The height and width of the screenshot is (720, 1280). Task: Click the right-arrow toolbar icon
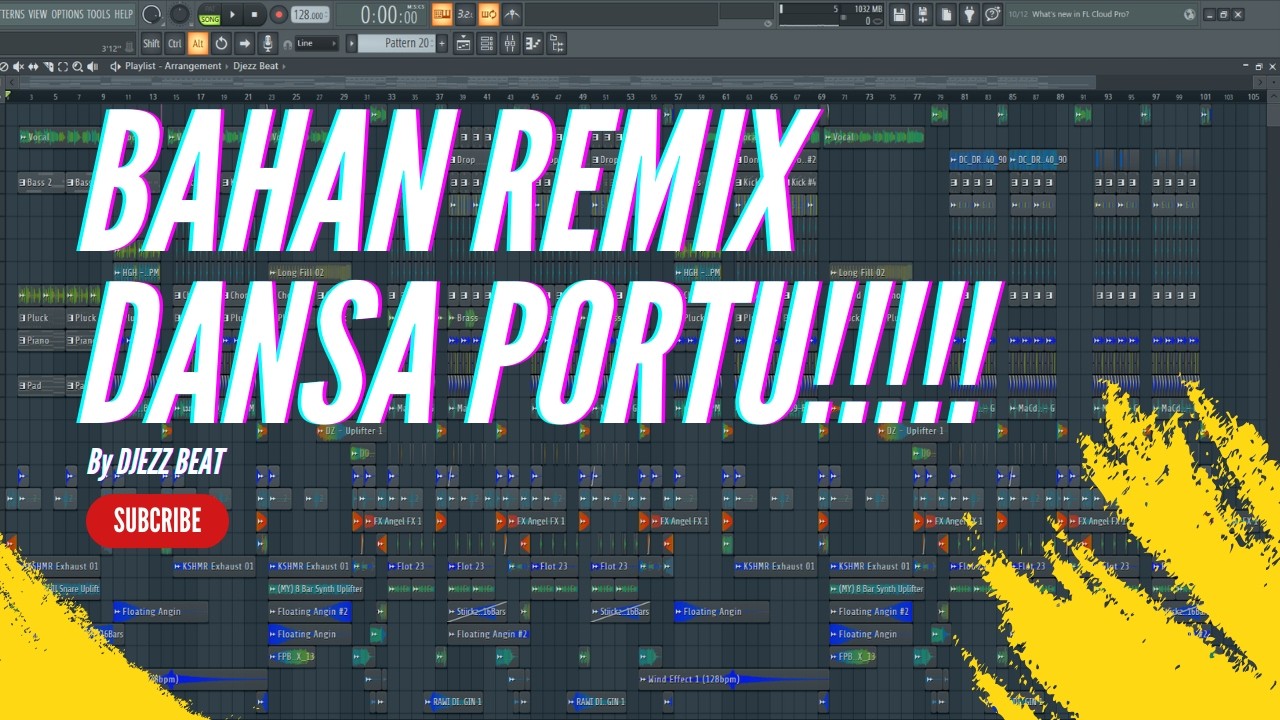click(244, 44)
